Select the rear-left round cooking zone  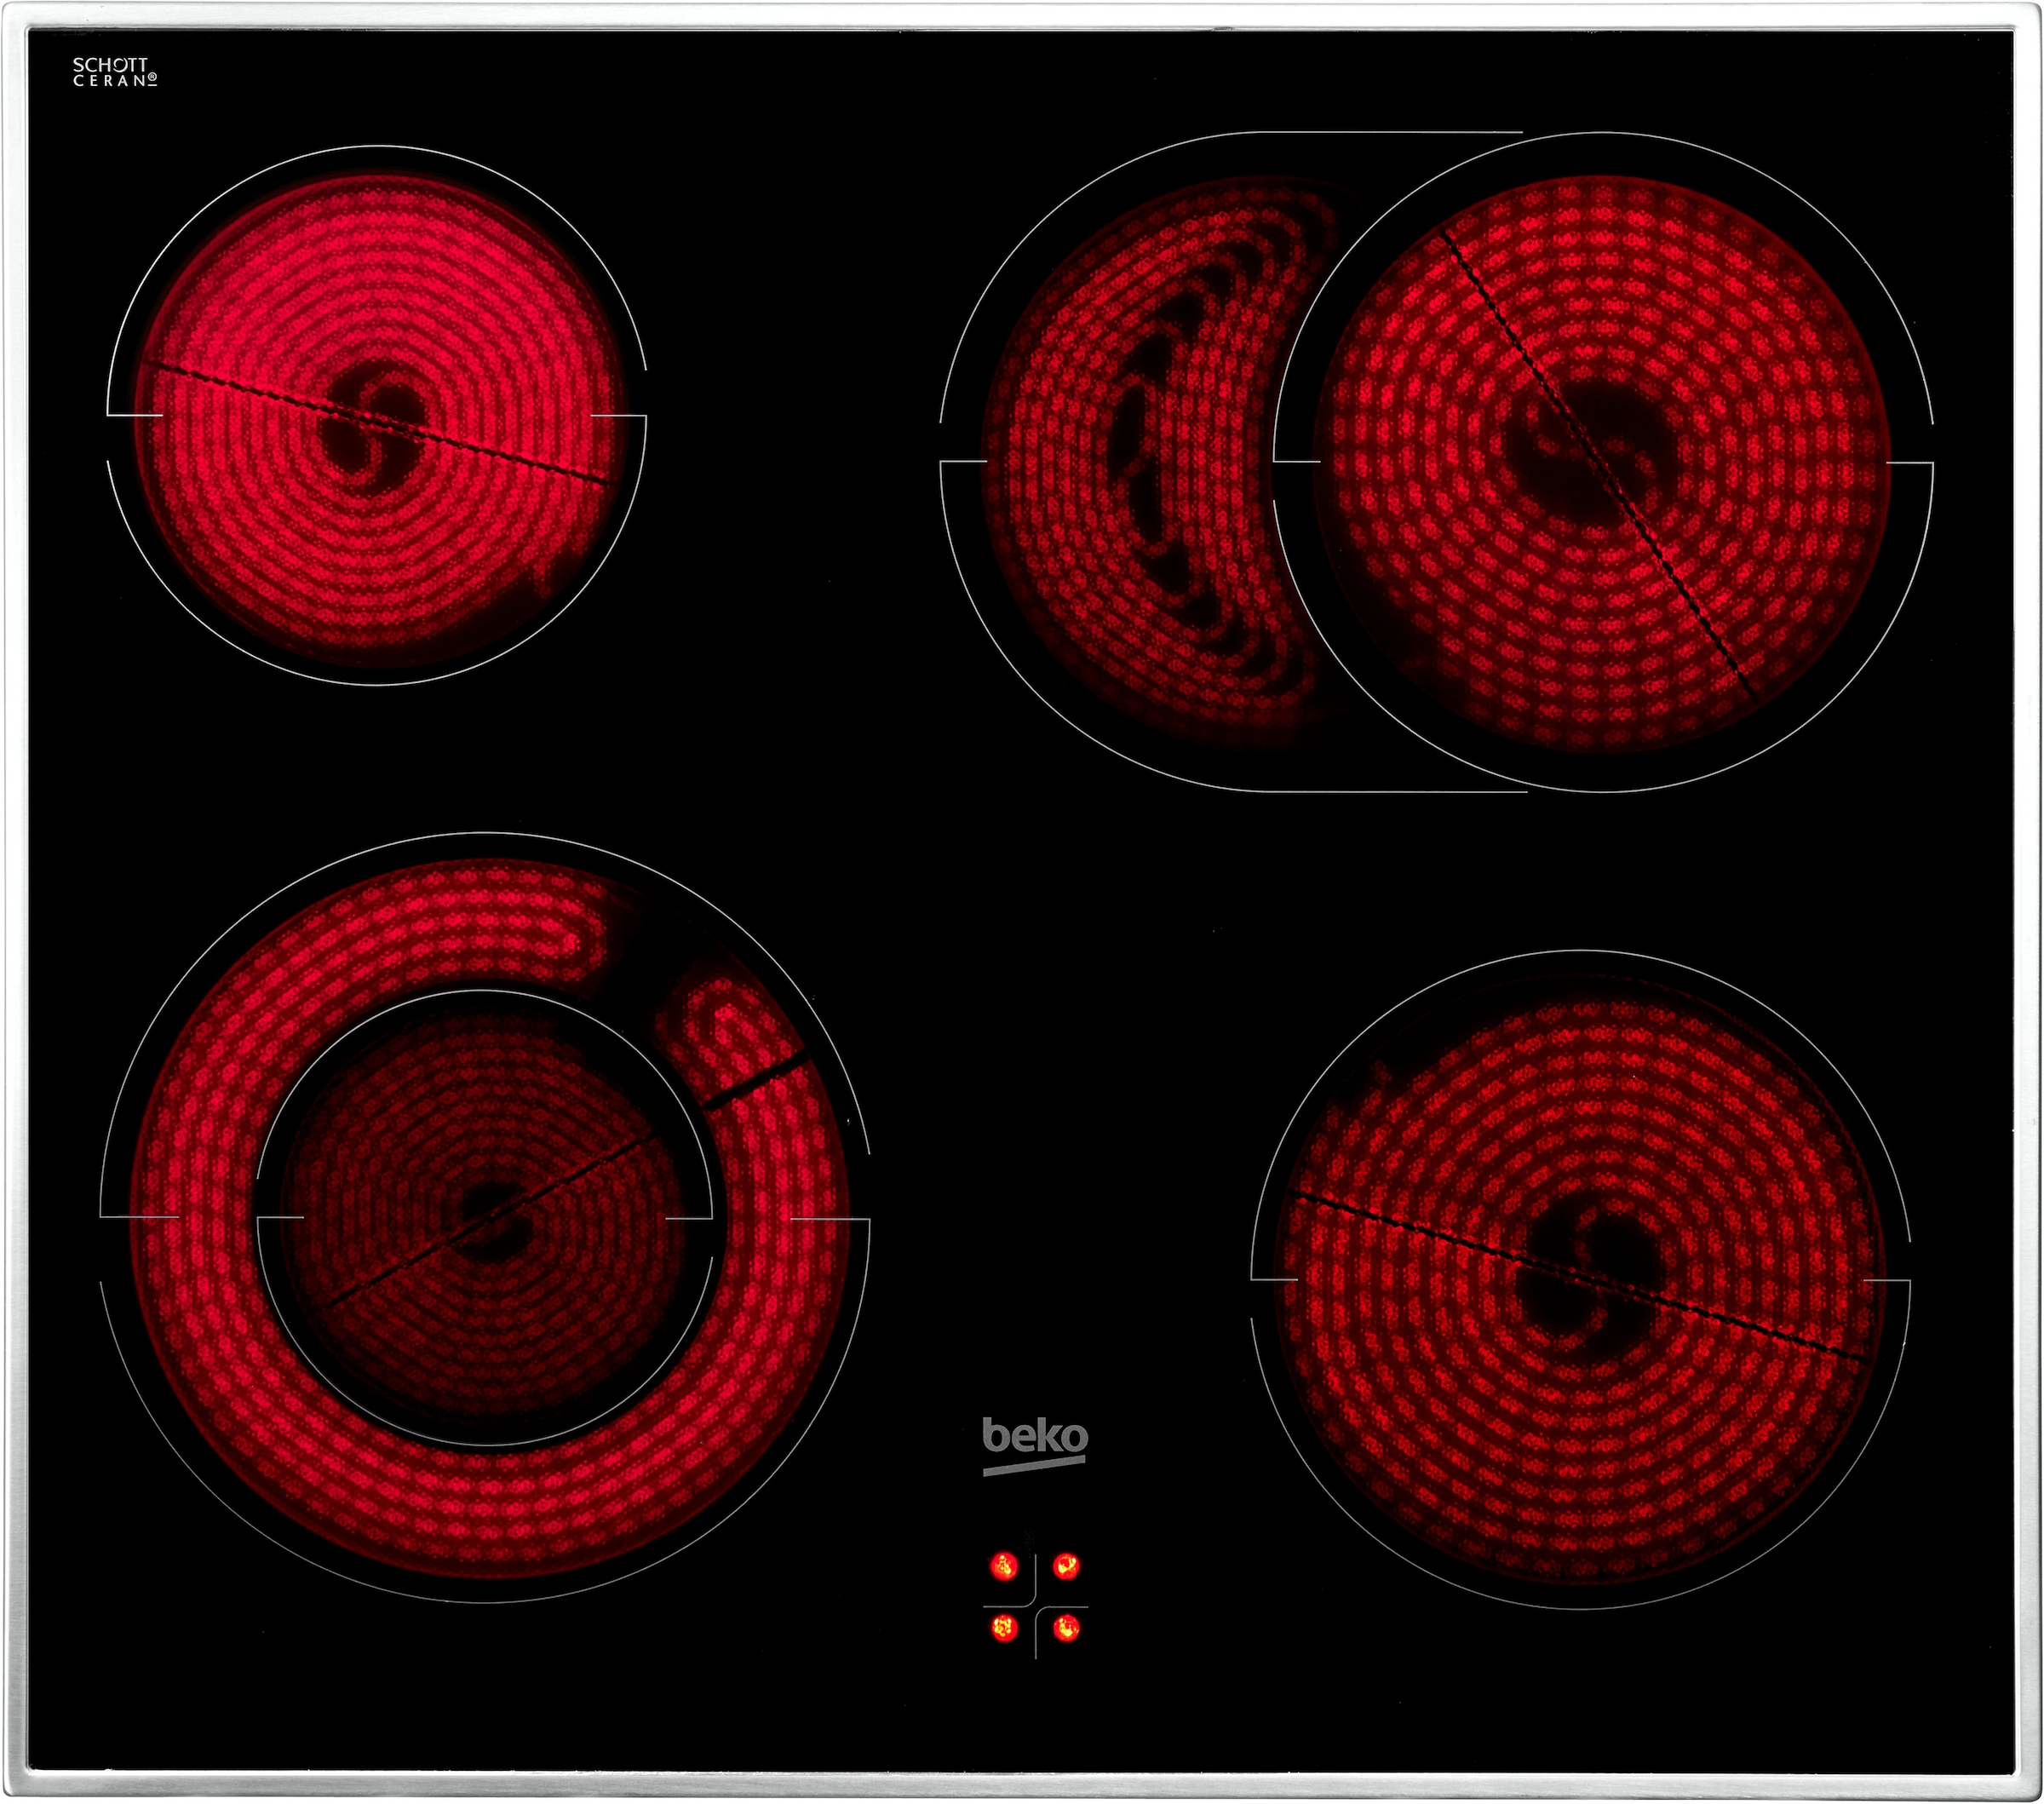point(377,416)
